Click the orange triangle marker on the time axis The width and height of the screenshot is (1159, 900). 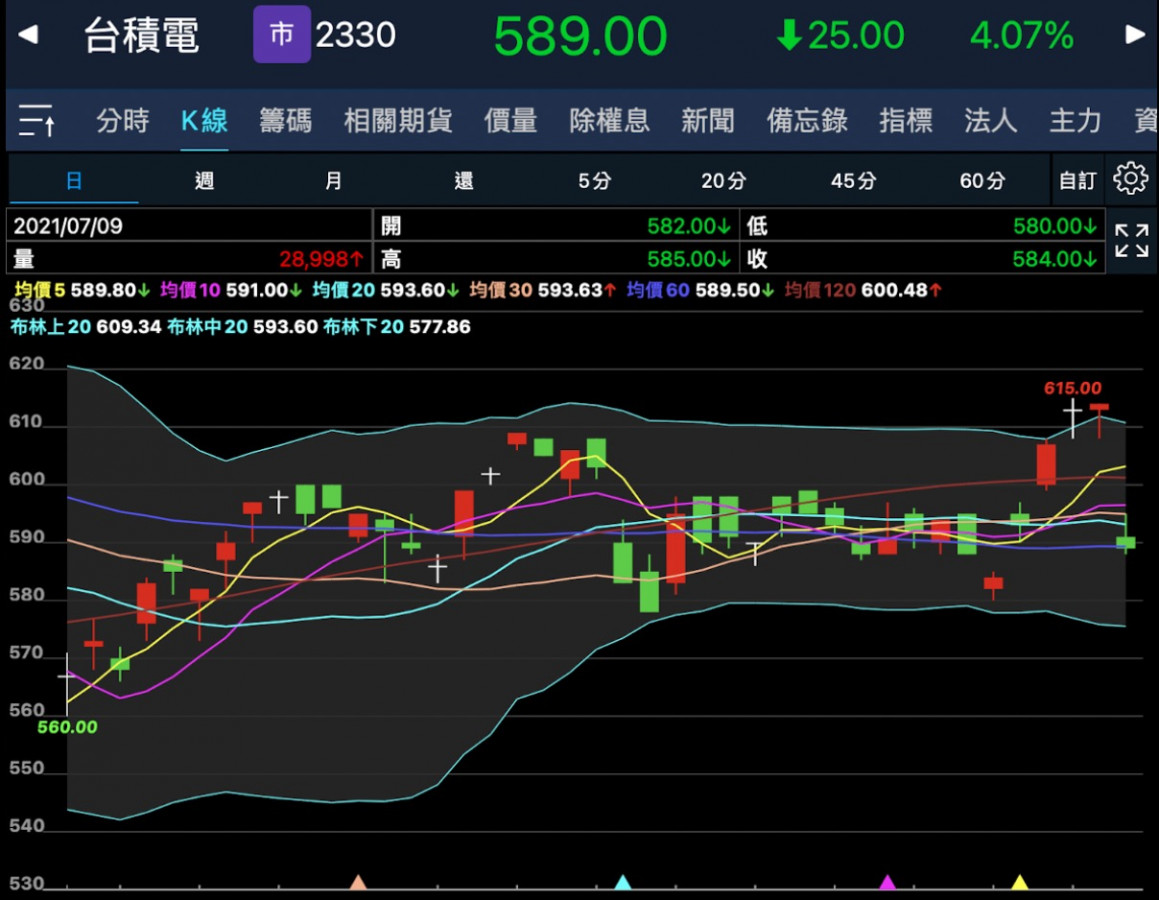358,882
